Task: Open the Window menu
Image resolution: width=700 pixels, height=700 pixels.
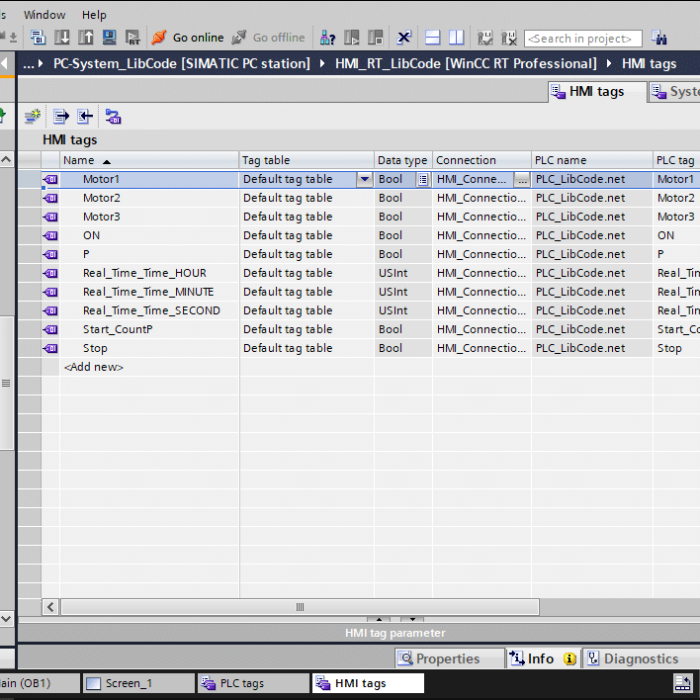Action: [x=44, y=15]
